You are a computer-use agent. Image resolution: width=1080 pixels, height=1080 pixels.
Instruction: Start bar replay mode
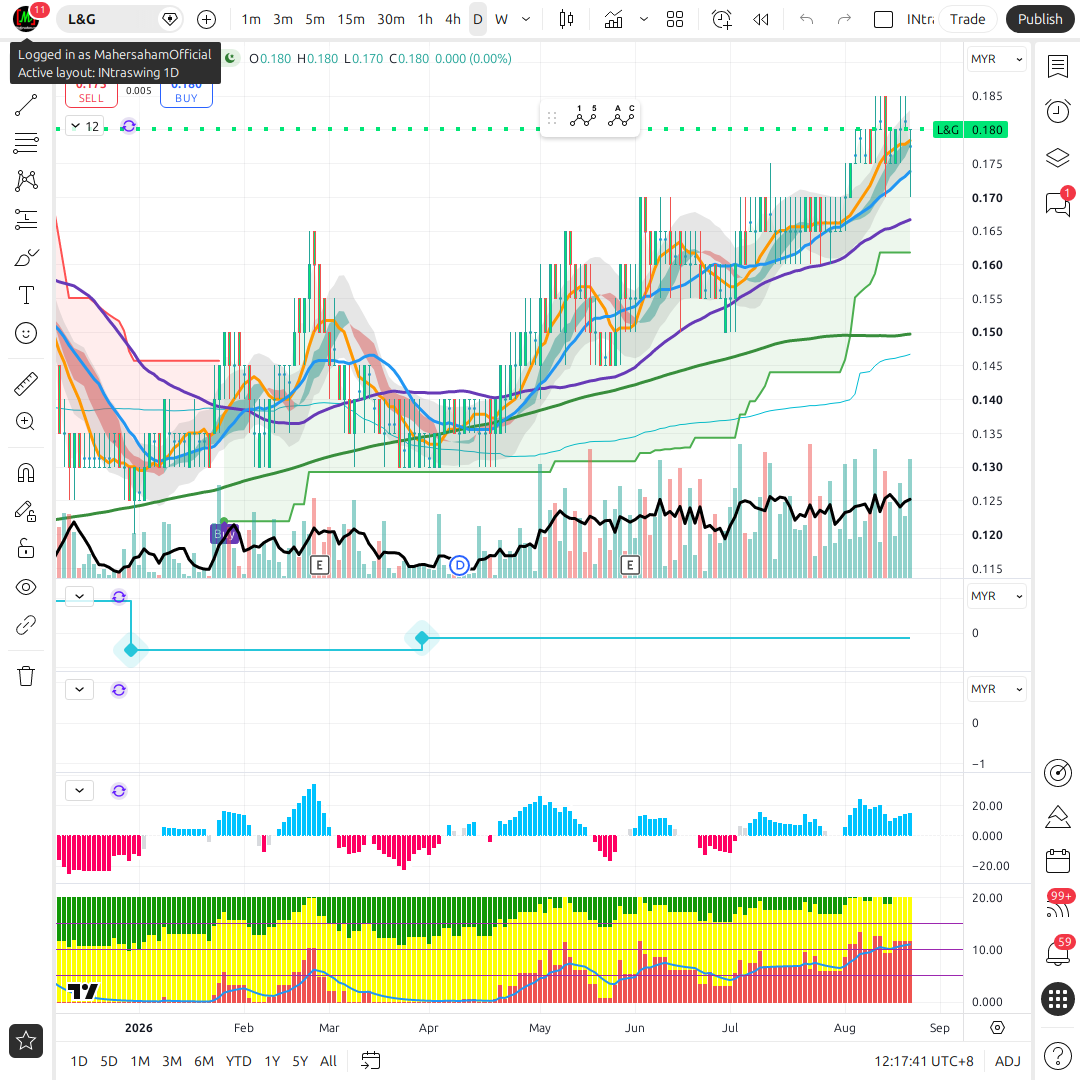[x=761, y=19]
